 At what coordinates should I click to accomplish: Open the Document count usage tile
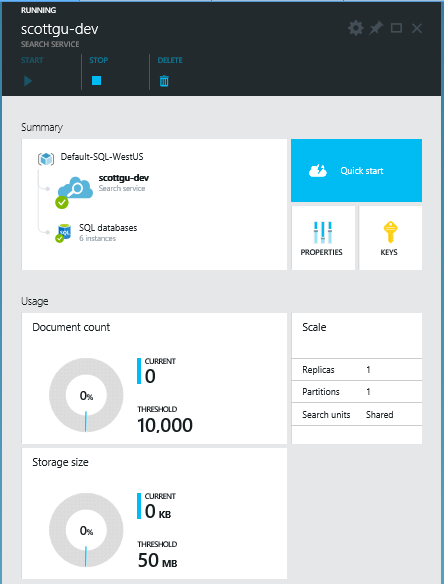tap(154, 378)
